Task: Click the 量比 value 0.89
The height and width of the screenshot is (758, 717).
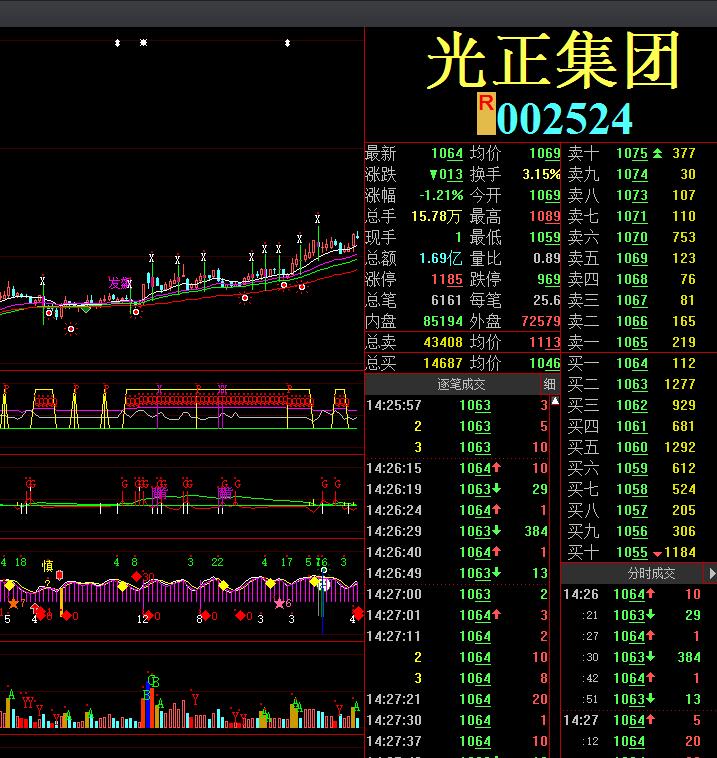Action: [547, 258]
